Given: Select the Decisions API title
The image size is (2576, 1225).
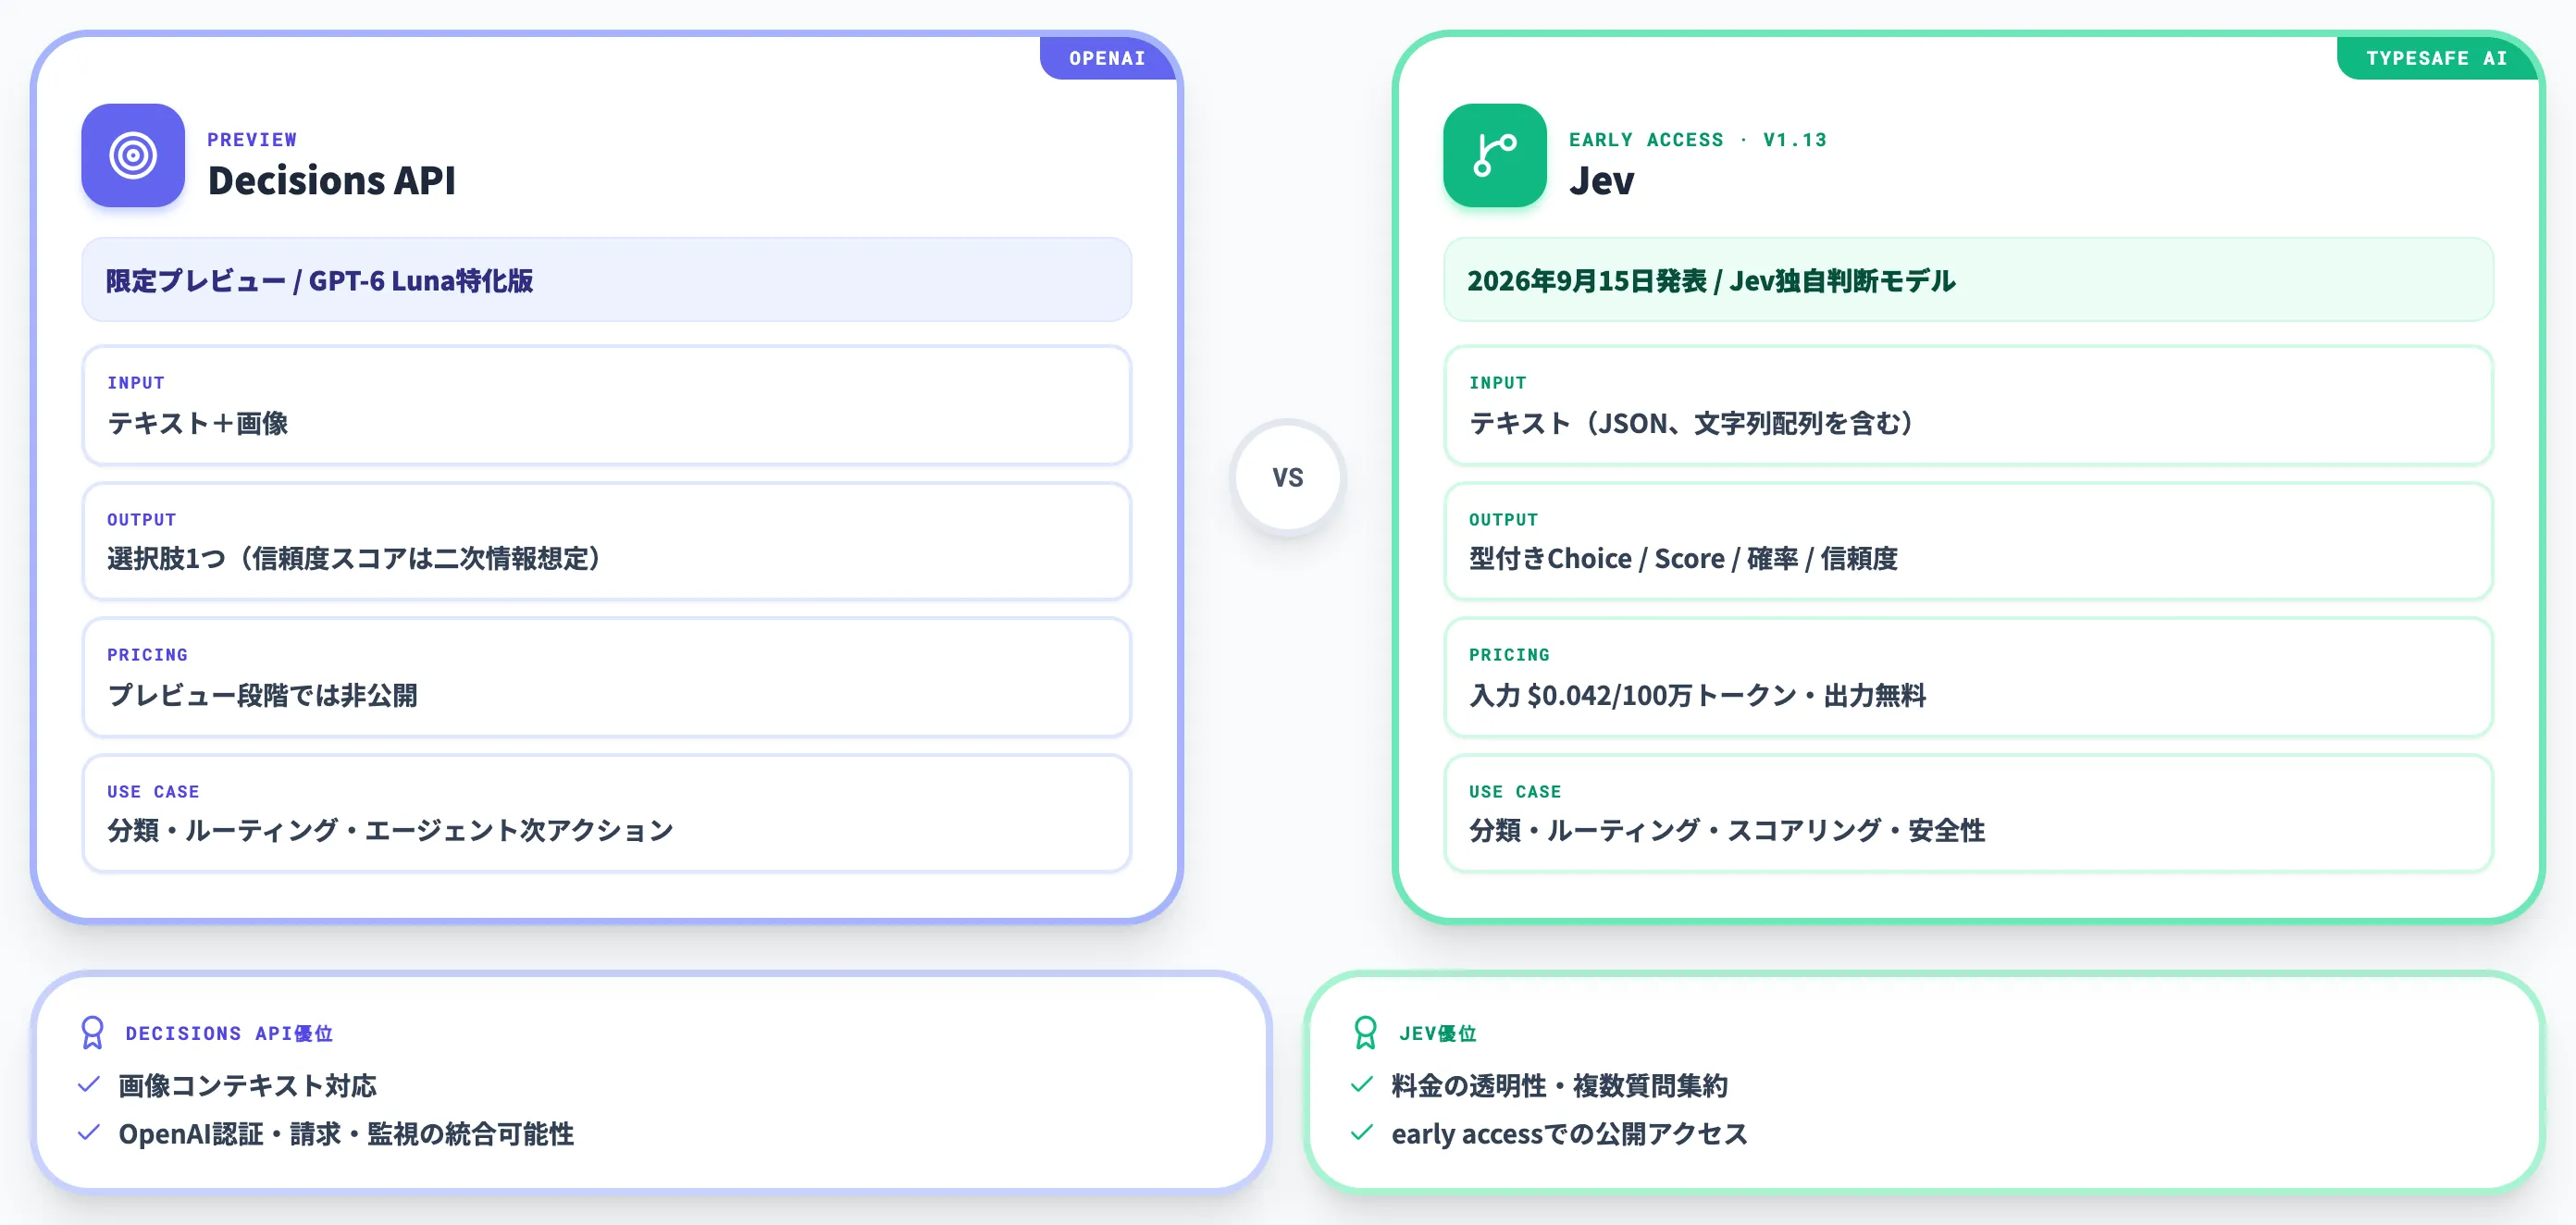Looking at the screenshot, I should point(331,181).
